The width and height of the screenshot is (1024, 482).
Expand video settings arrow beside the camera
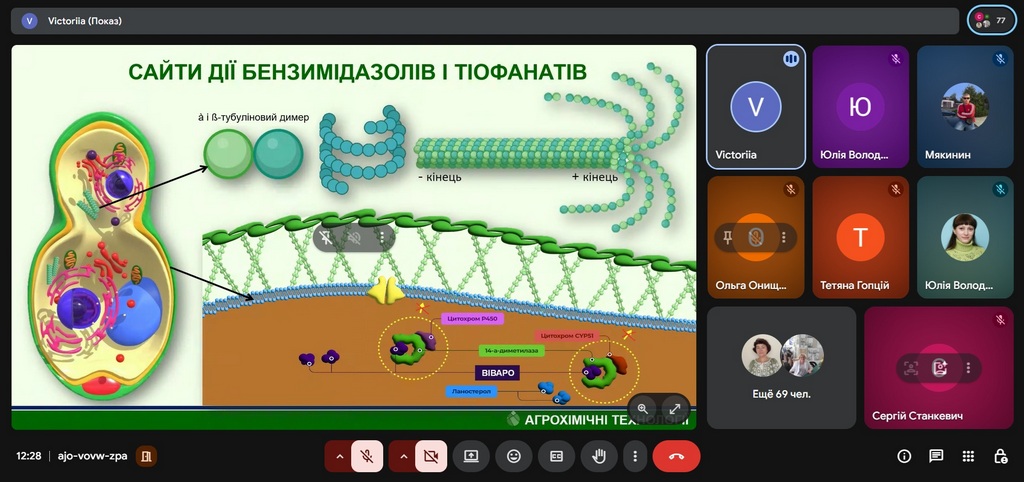403,456
